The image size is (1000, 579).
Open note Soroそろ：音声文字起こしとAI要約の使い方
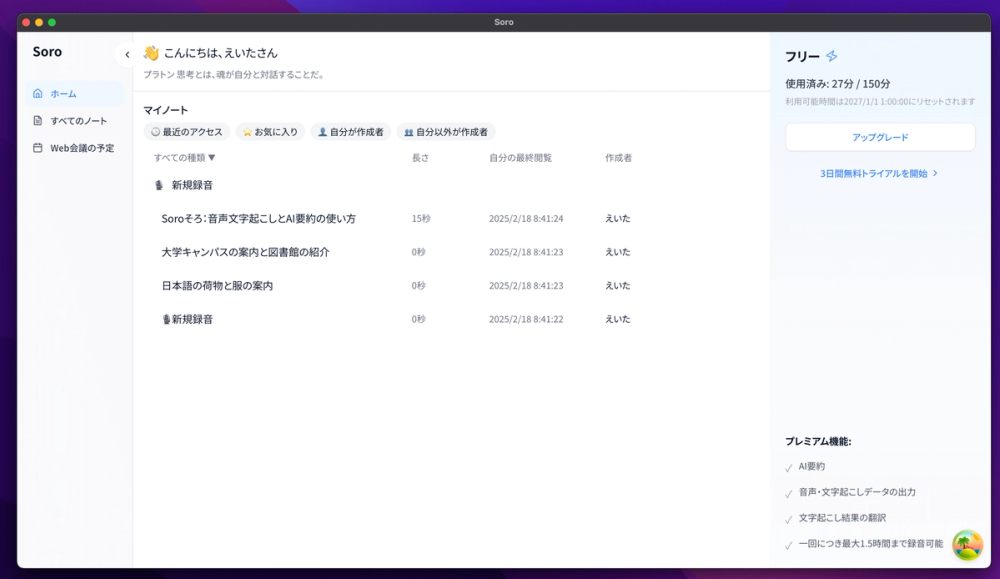258,219
